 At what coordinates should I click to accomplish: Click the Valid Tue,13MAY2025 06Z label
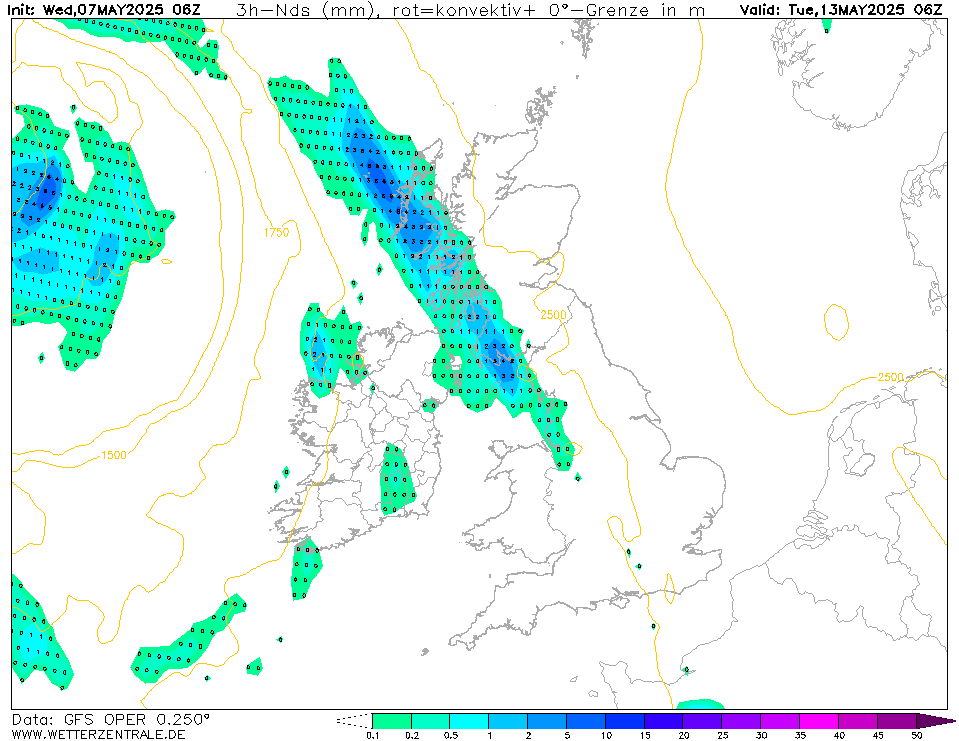coord(841,10)
